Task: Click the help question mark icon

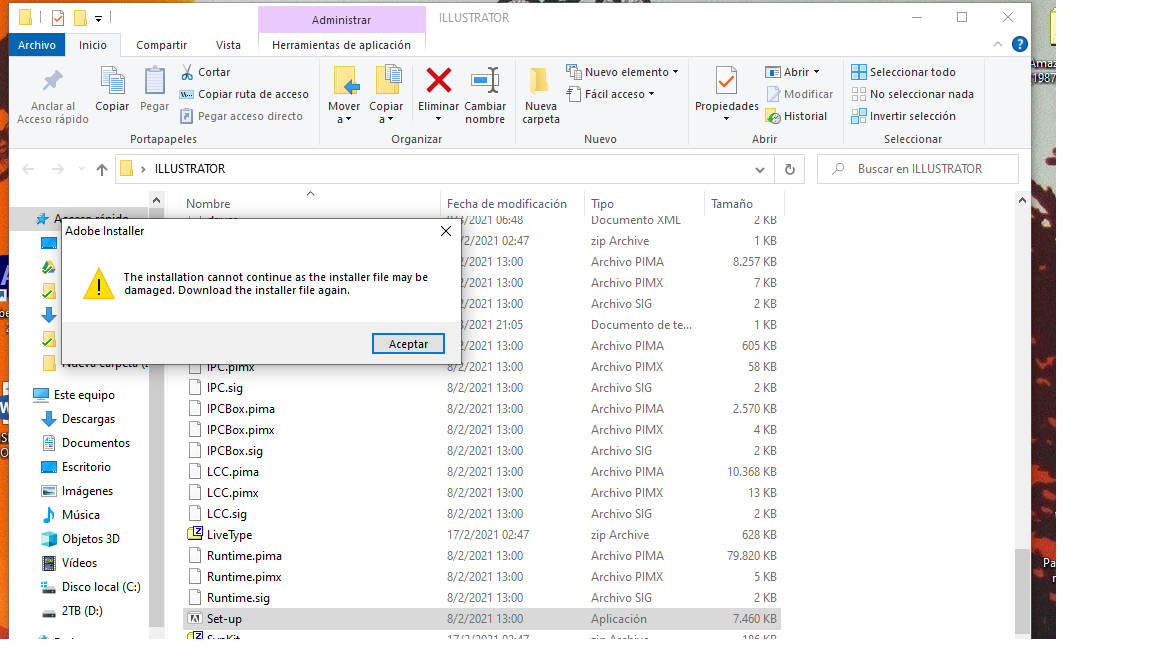Action: pyautogui.click(x=1020, y=44)
